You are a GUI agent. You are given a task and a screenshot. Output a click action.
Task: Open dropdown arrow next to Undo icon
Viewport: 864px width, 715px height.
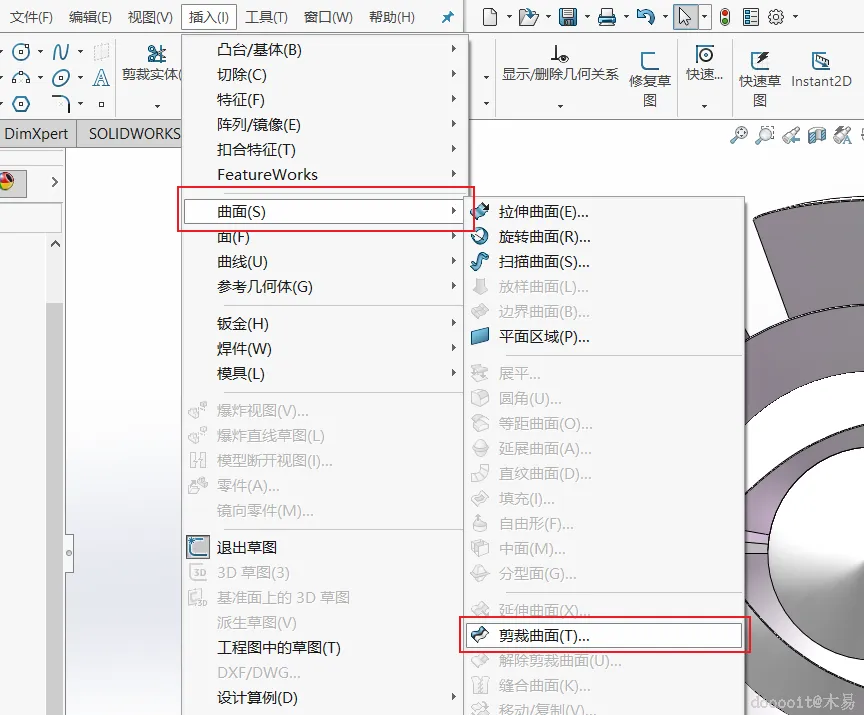(665, 17)
